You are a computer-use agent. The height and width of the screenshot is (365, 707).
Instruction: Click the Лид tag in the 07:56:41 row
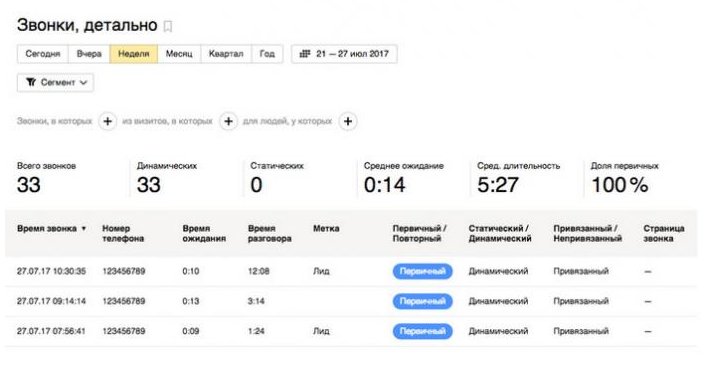(x=321, y=331)
